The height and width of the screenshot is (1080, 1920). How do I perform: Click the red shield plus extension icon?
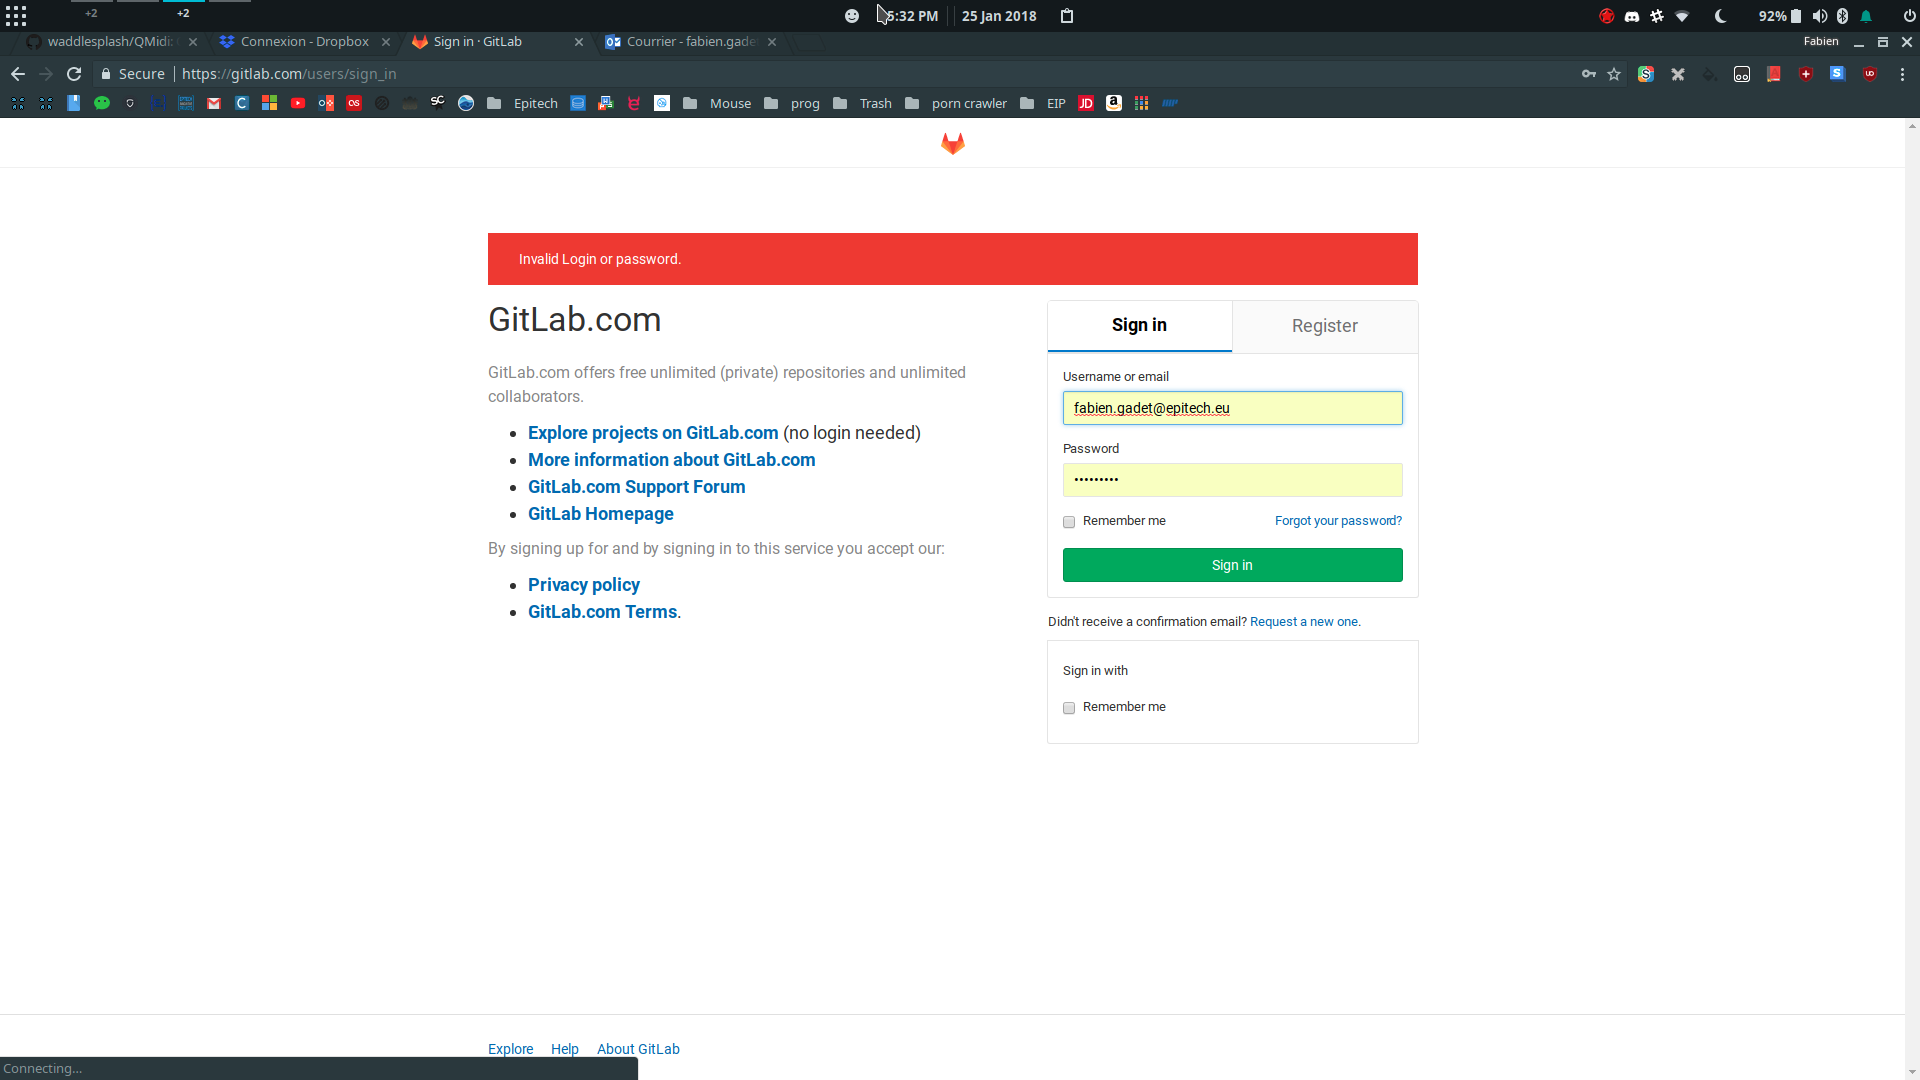pos(1805,74)
